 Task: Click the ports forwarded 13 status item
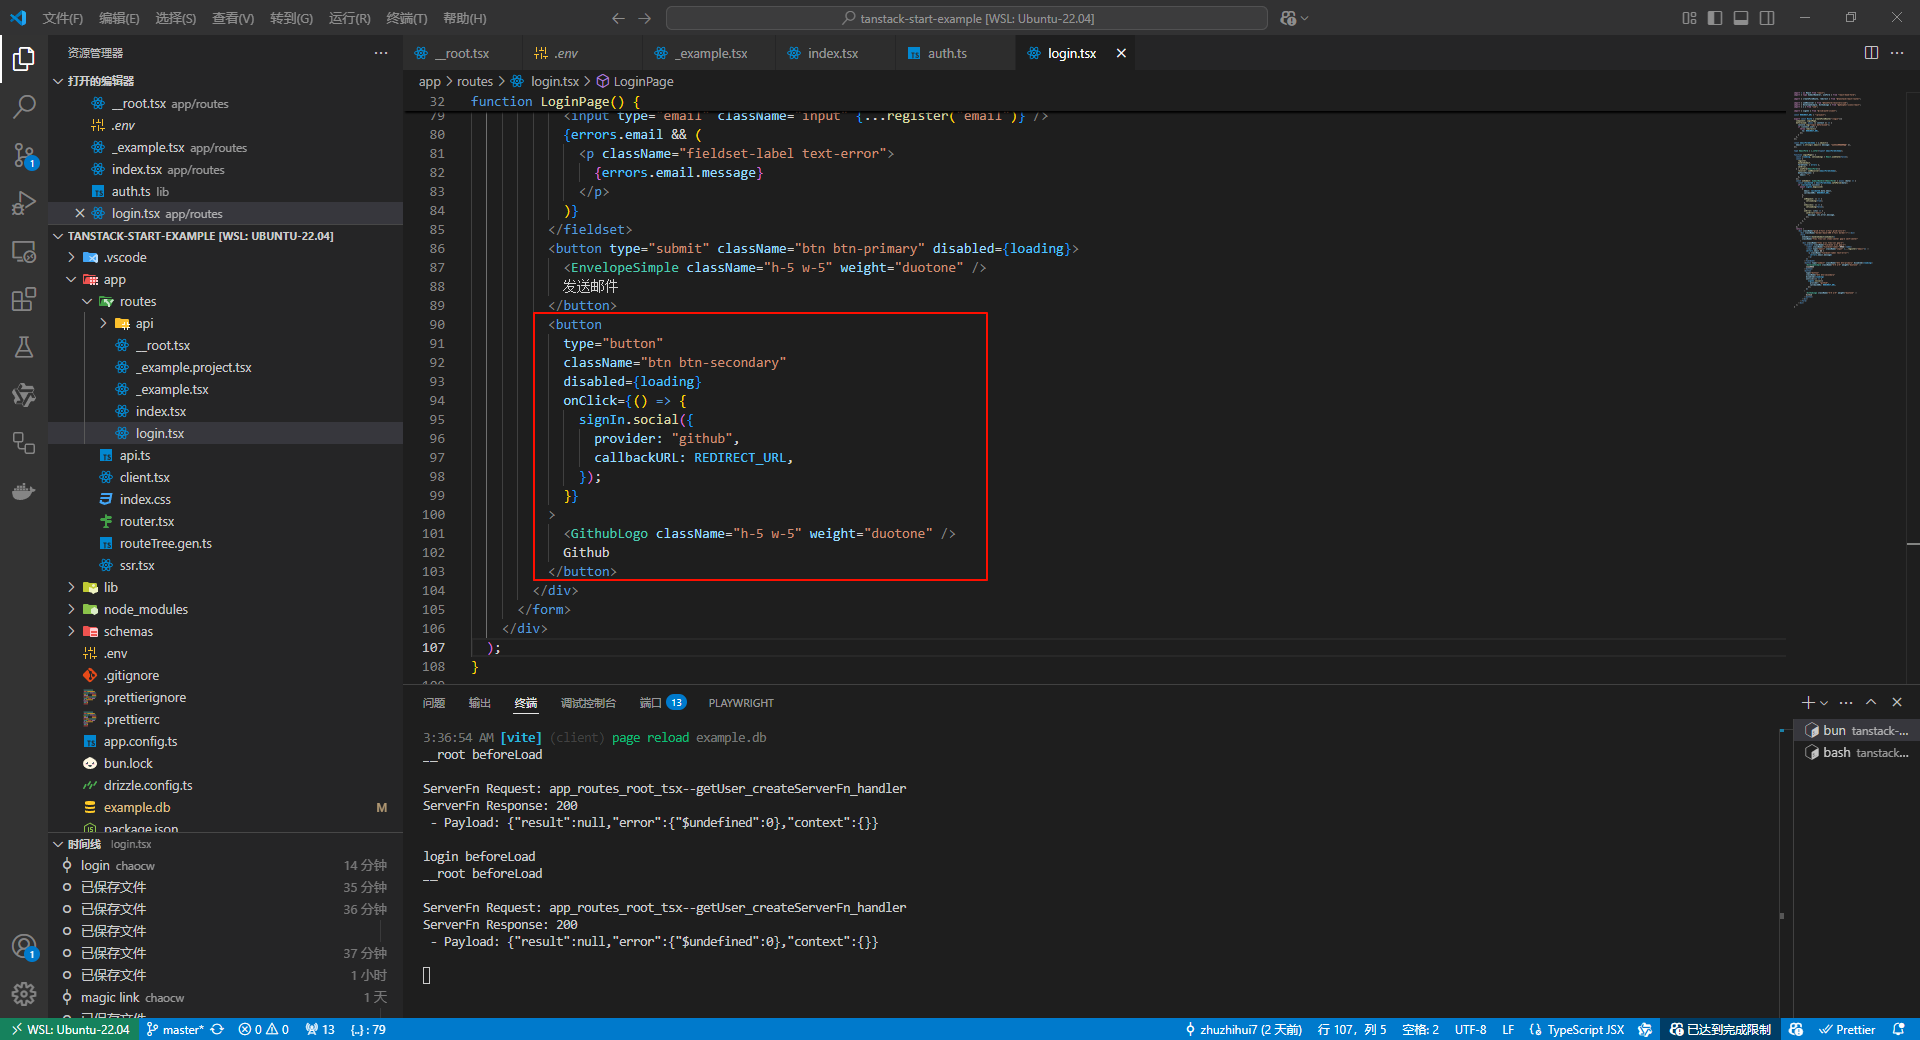point(320,1029)
